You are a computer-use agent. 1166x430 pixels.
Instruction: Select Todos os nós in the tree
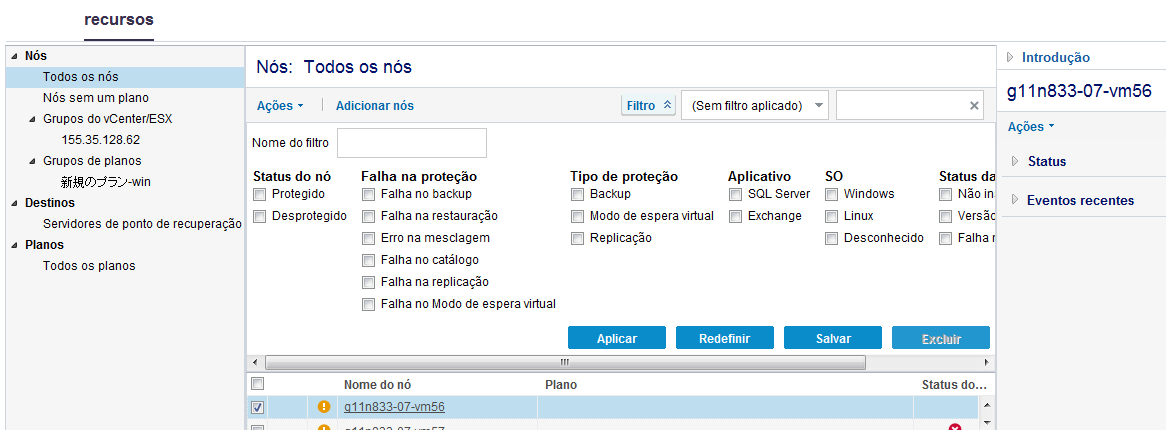click(x=80, y=77)
